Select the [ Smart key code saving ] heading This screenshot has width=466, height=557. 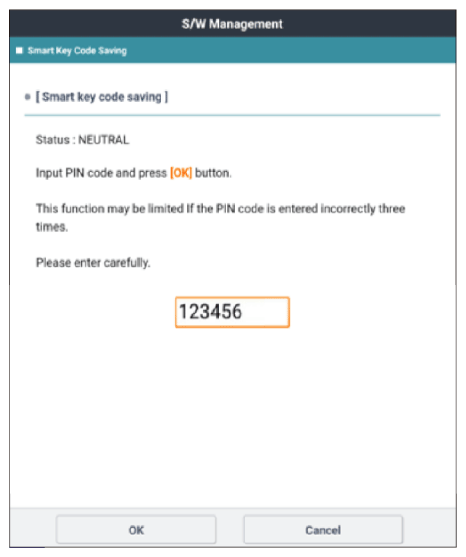[102, 97]
